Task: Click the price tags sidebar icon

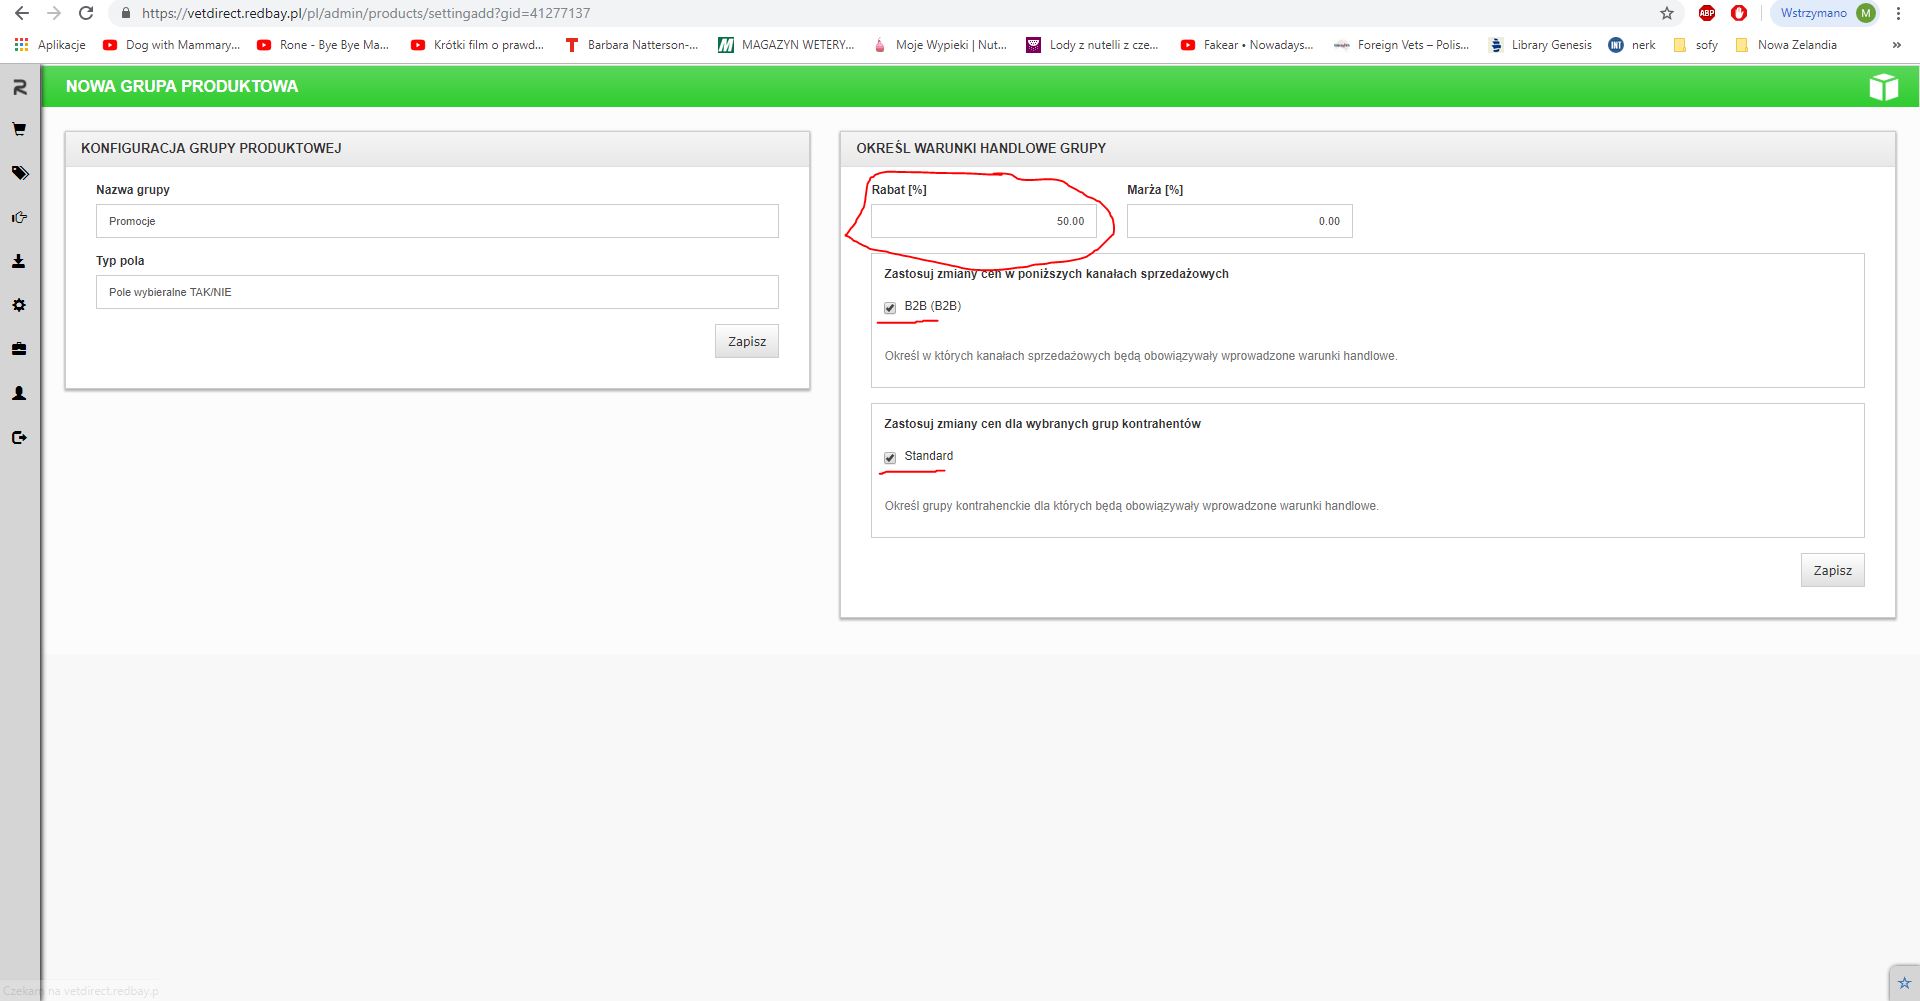Action: click(19, 173)
